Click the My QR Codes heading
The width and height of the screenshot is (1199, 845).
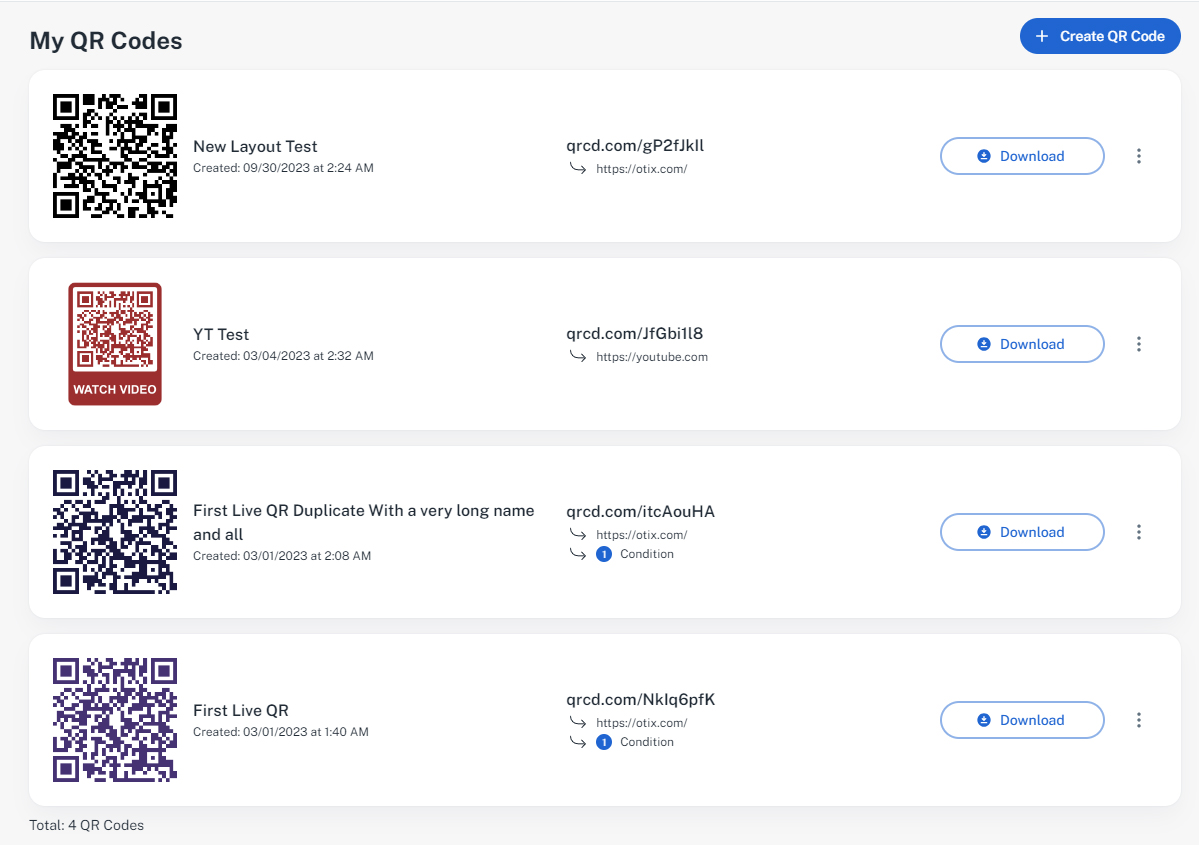click(105, 40)
